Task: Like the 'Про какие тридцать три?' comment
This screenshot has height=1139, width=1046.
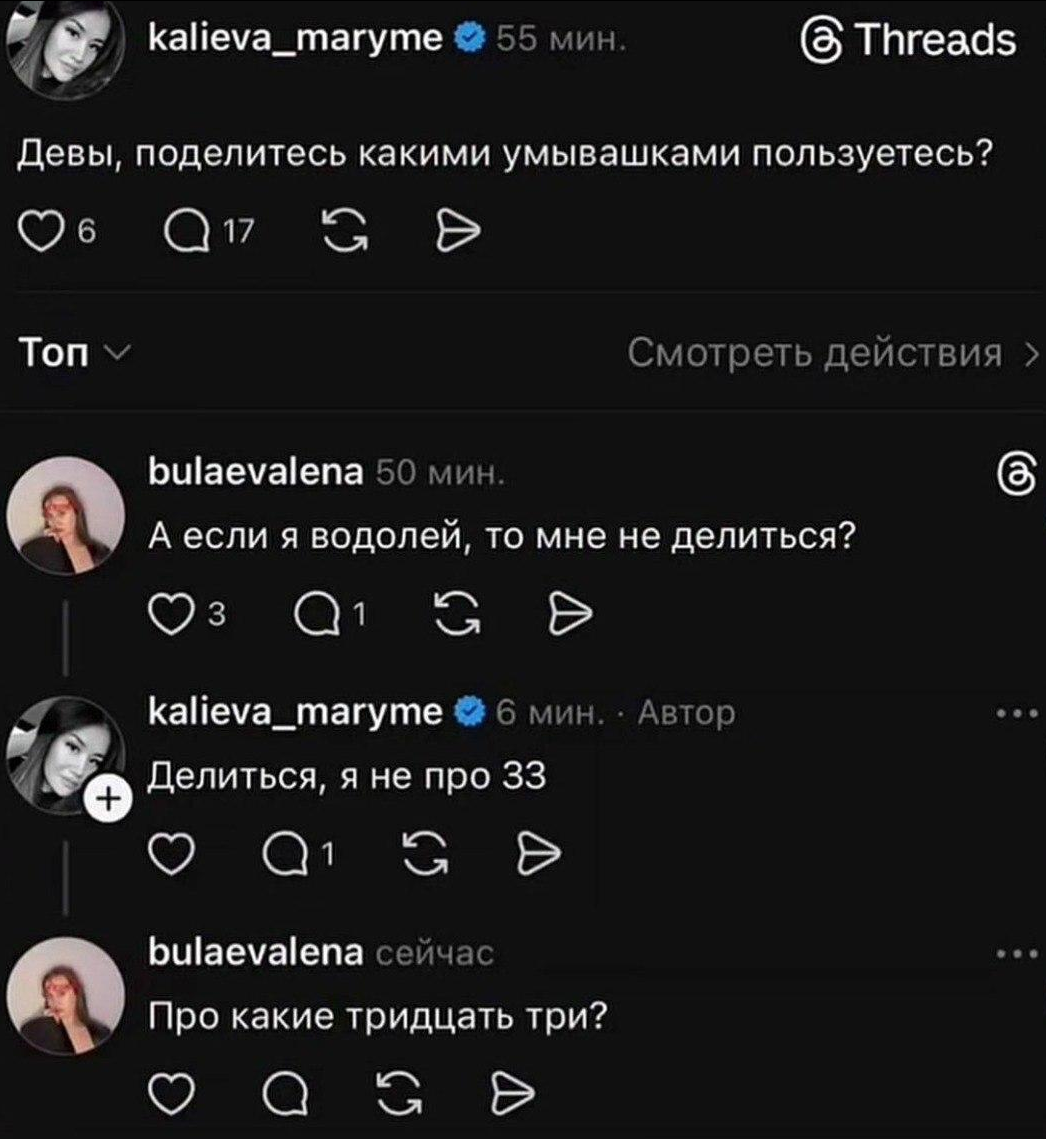Action: tap(171, 1094)
